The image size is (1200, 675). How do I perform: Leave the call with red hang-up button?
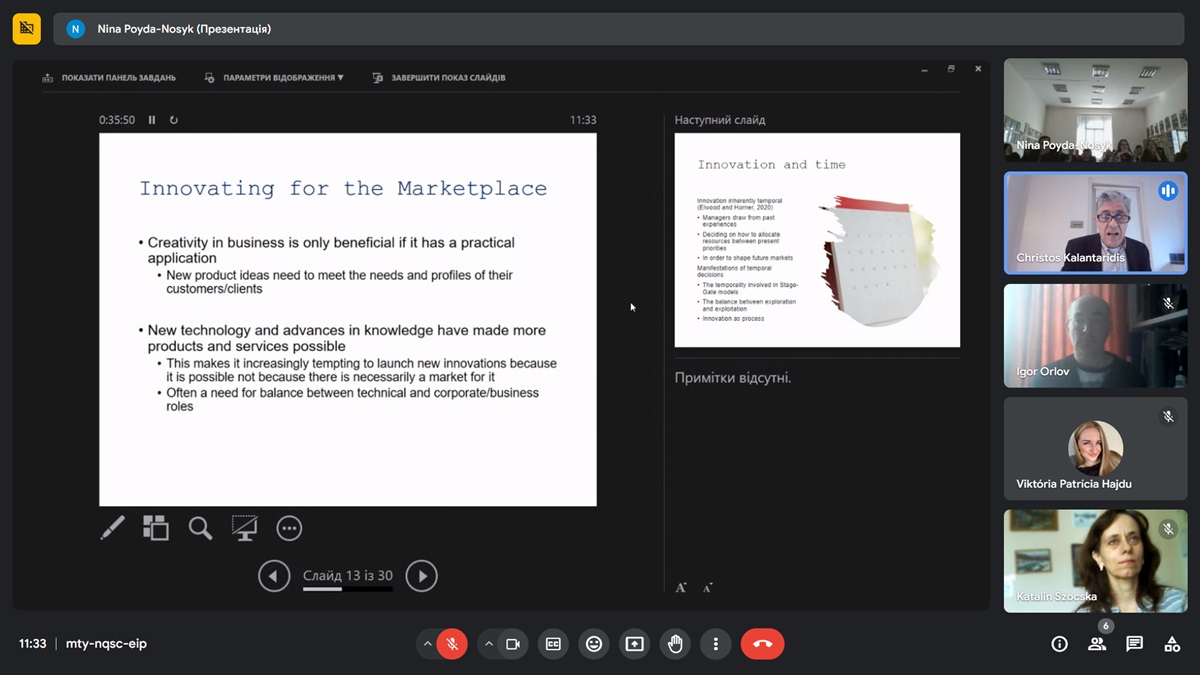[762, 644]
